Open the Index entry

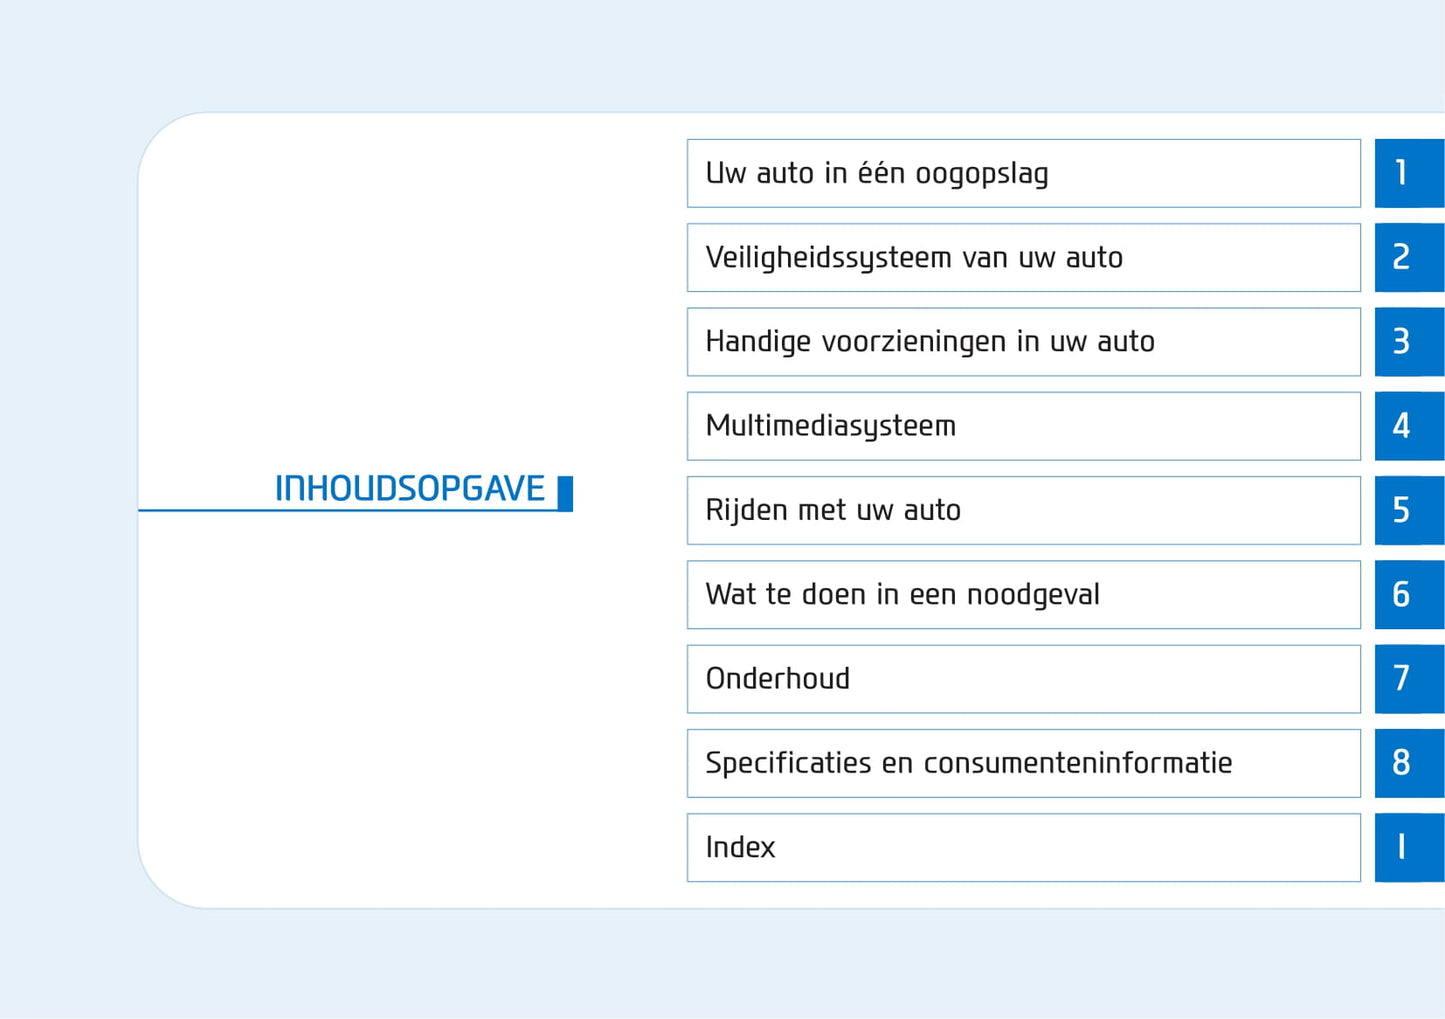pyautogui.click(x=1023, y=847)
